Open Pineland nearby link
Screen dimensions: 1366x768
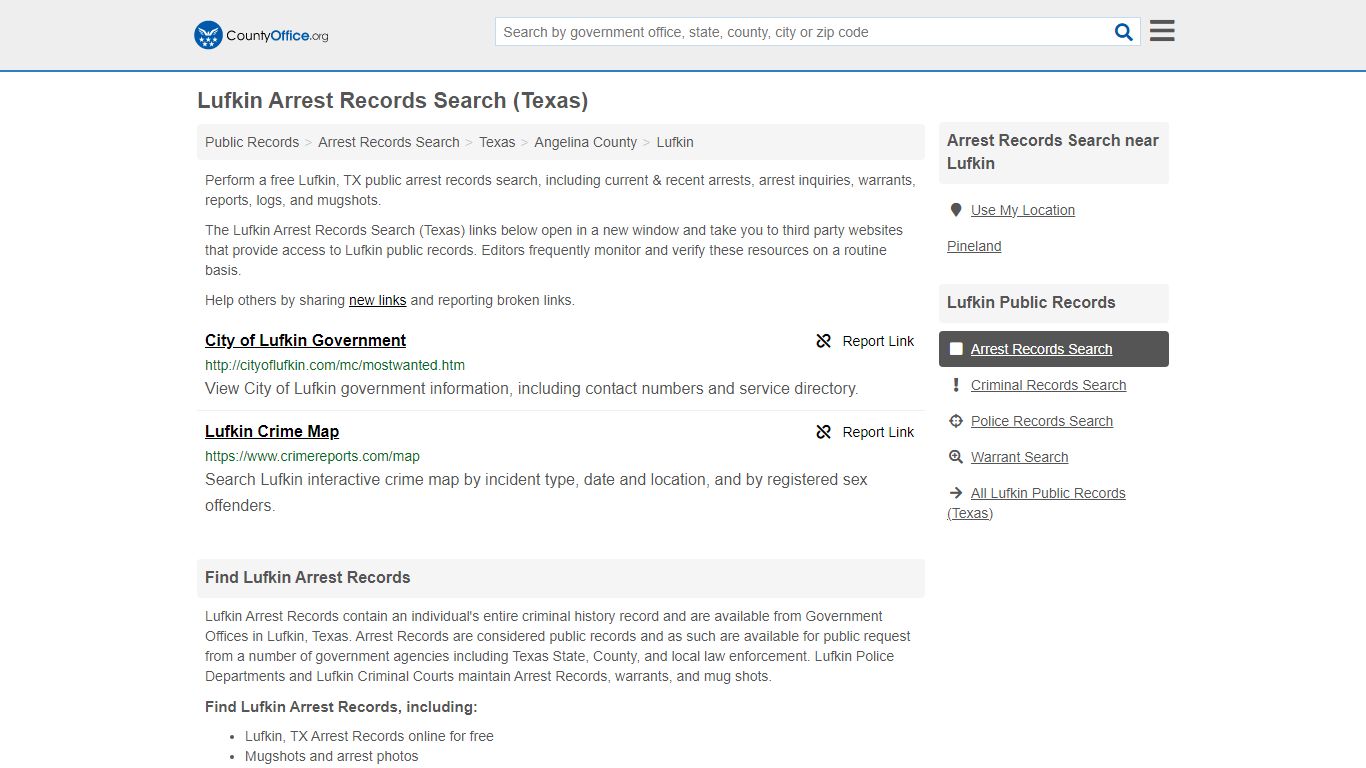click(974, 246)
